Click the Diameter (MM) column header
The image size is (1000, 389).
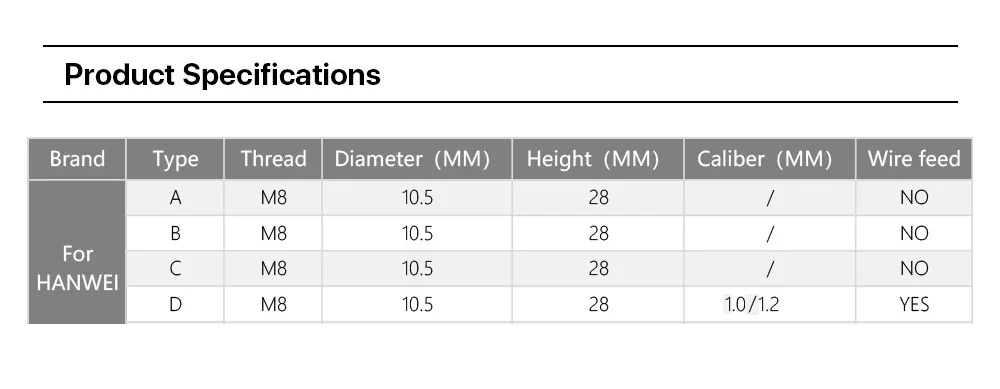417,159
